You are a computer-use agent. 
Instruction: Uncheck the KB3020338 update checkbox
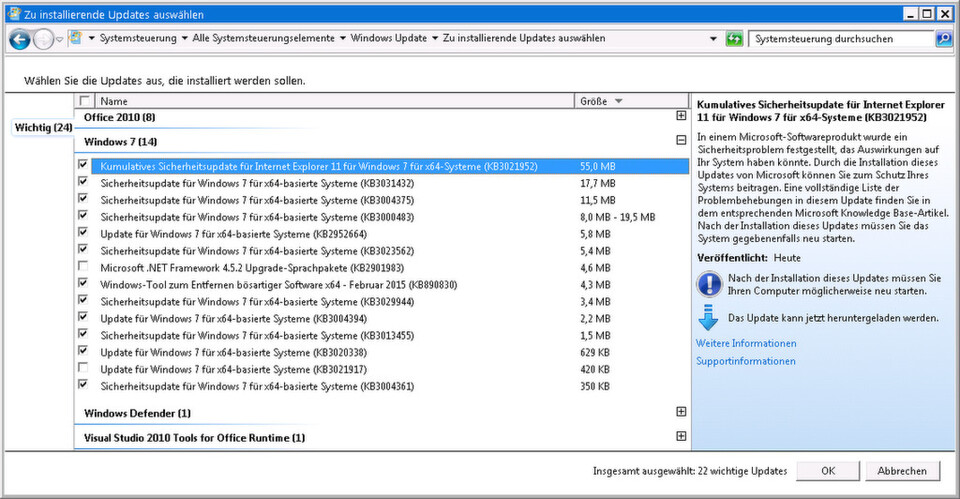pos(83,351)
